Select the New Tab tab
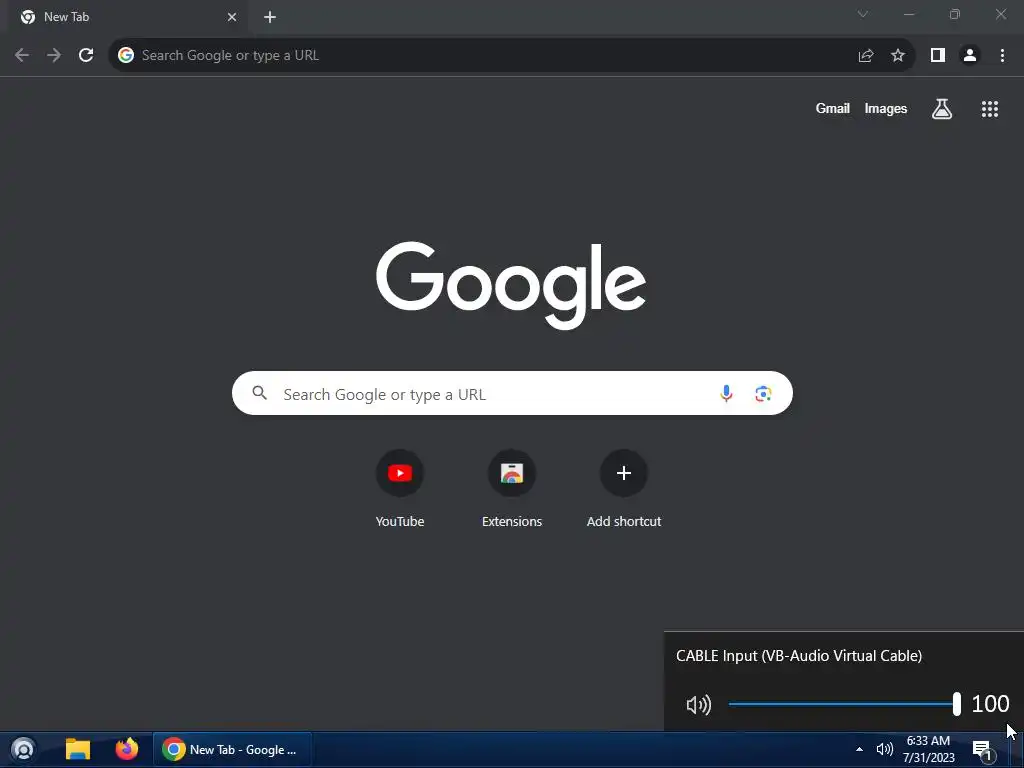This screenshot has height=768, width=1024. 129,17
